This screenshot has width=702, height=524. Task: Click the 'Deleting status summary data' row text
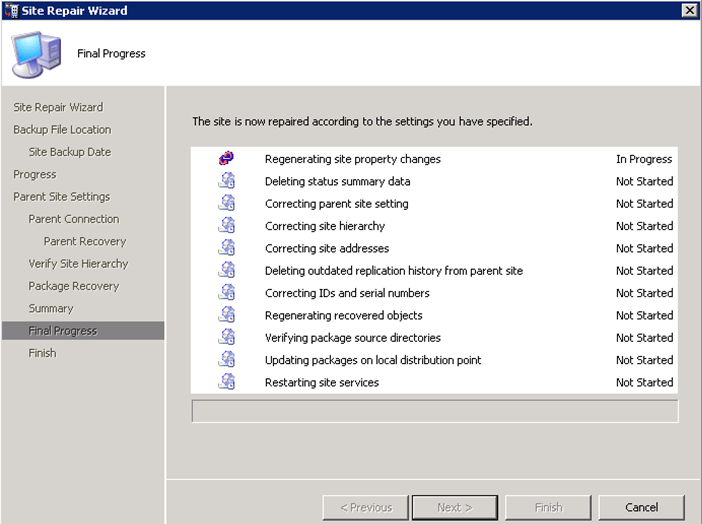pos(338,181)
